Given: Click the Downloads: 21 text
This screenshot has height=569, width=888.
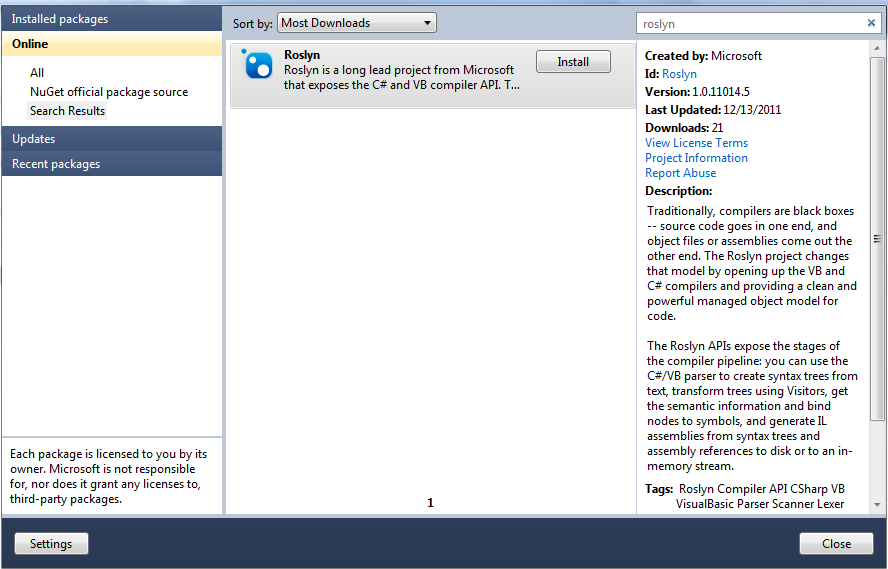Looking at the screenshot, I should click(x=684, y=128).
